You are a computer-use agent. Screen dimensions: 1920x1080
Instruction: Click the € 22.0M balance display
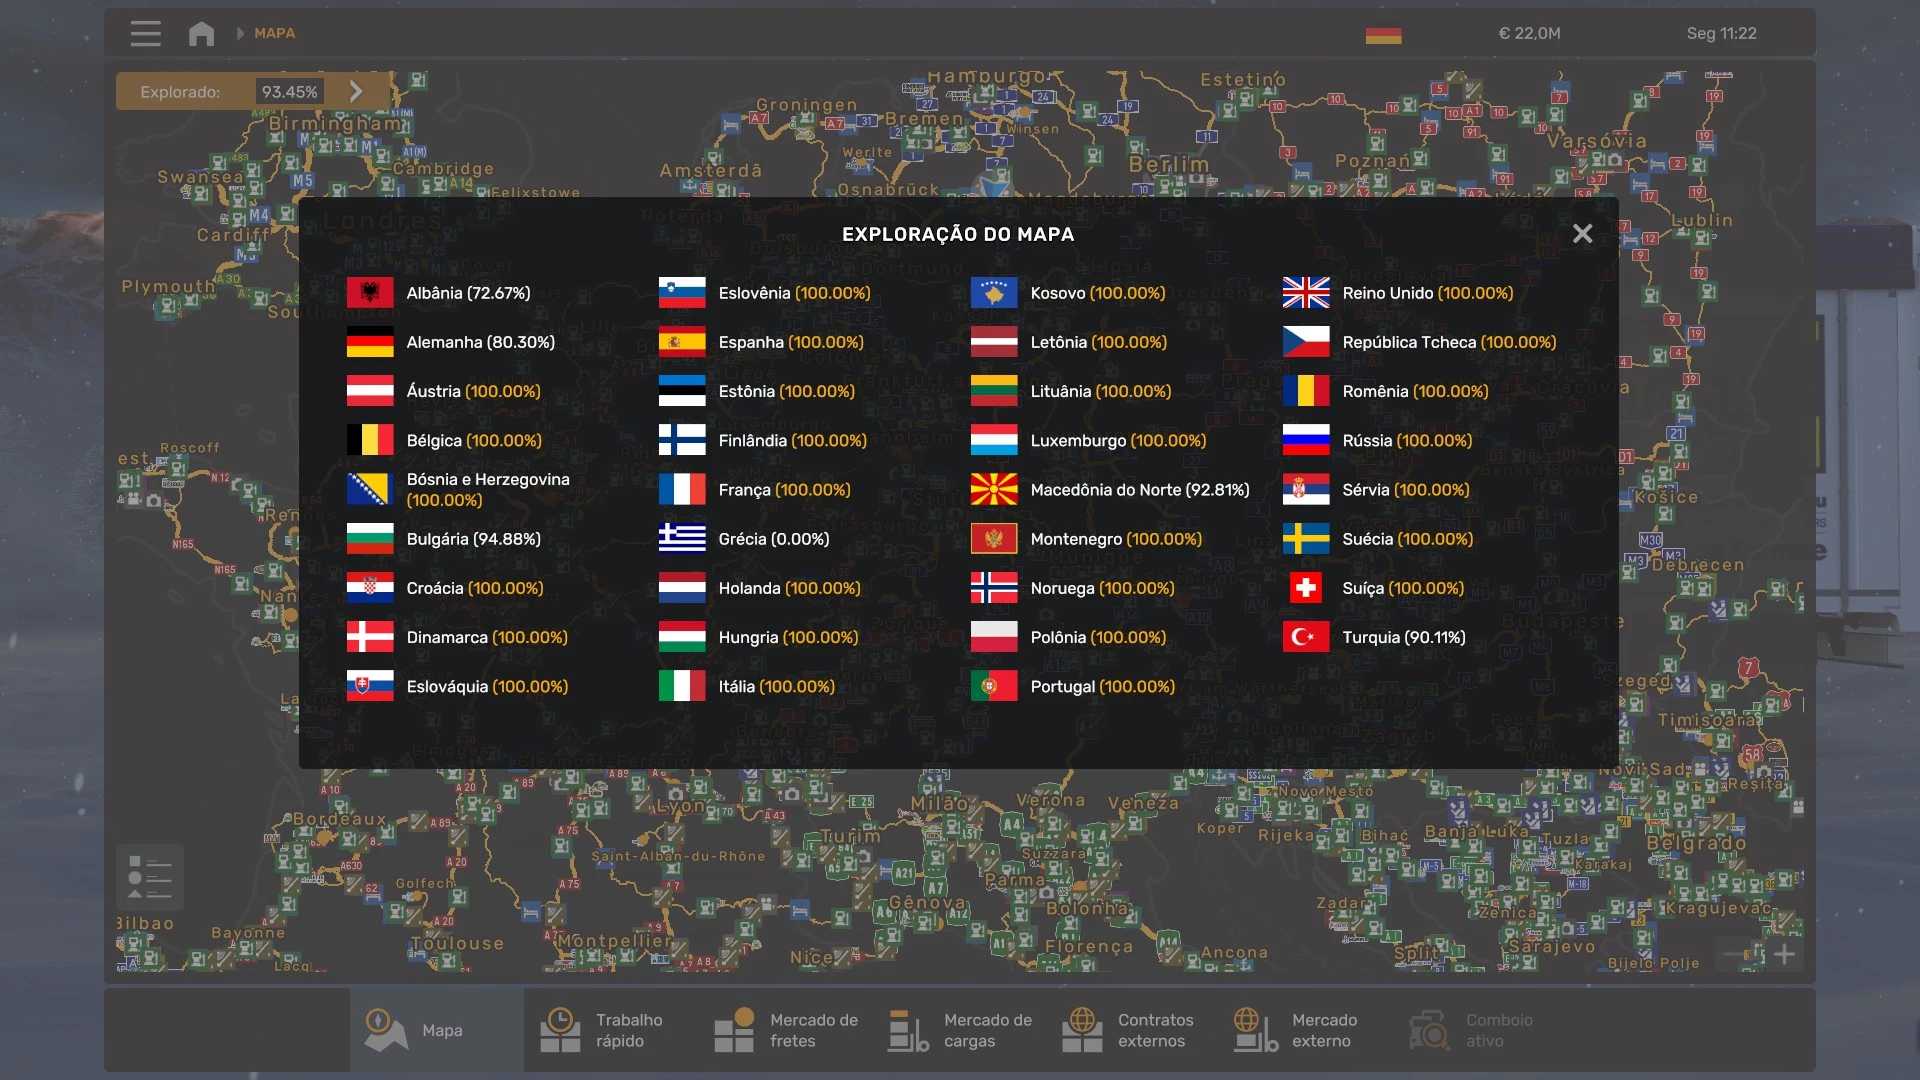pyautogui.click(x=1529, y=33)
